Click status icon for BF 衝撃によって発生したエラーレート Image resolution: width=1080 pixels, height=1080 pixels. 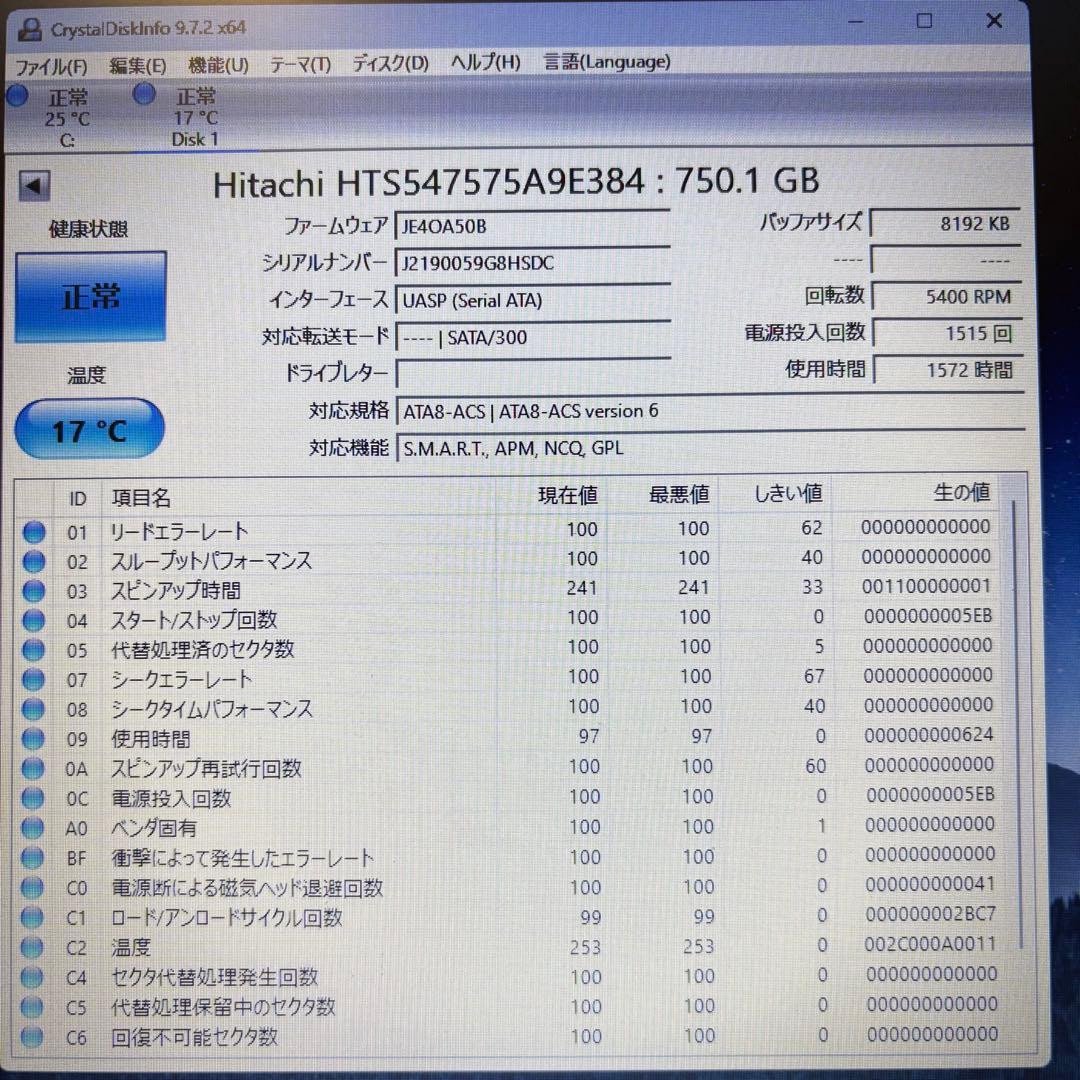coord(32,858)
